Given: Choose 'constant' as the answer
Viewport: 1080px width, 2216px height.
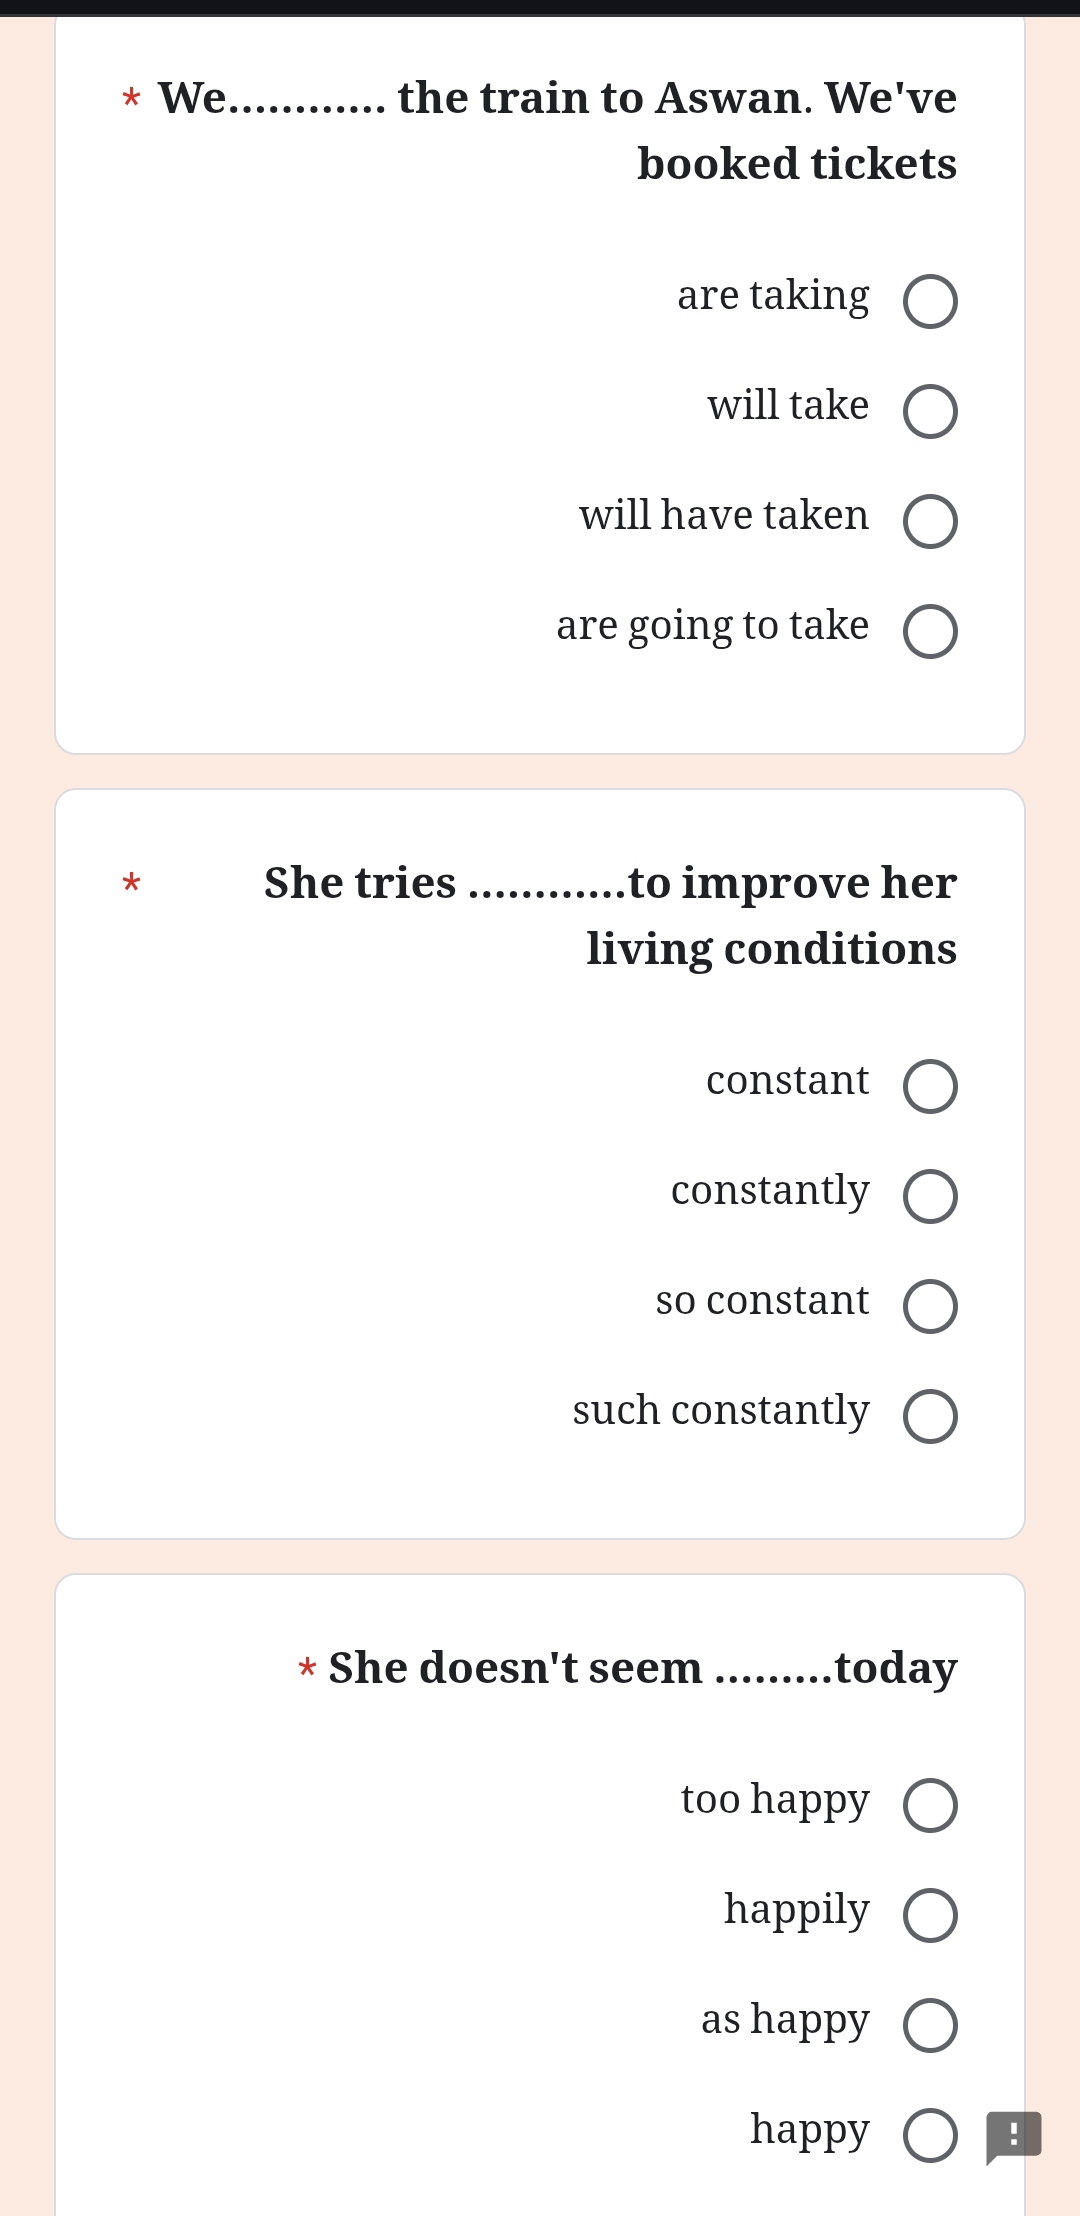Looking at the screenshot, I should [930, 1086].
